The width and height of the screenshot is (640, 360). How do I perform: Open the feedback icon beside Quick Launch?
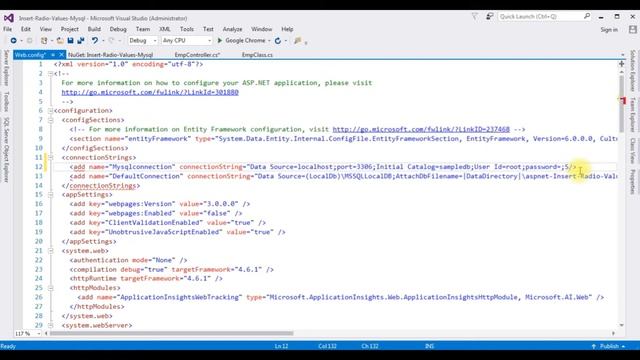click(x=489, y=16)
